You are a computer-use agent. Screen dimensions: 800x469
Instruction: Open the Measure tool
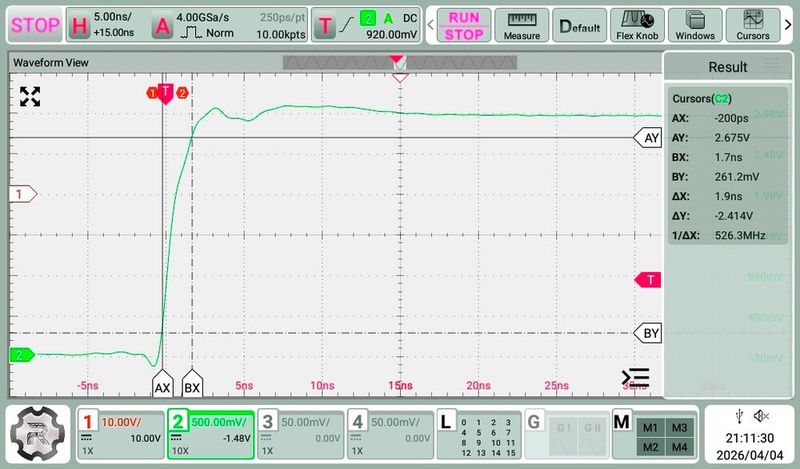521,26
